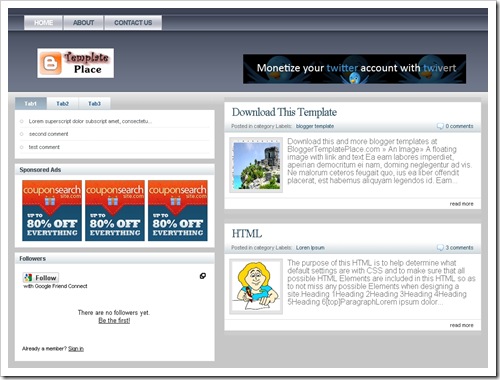500x380 pixels.
Task: Click the 'Be the first!' link
Action: tap(114, 321)
